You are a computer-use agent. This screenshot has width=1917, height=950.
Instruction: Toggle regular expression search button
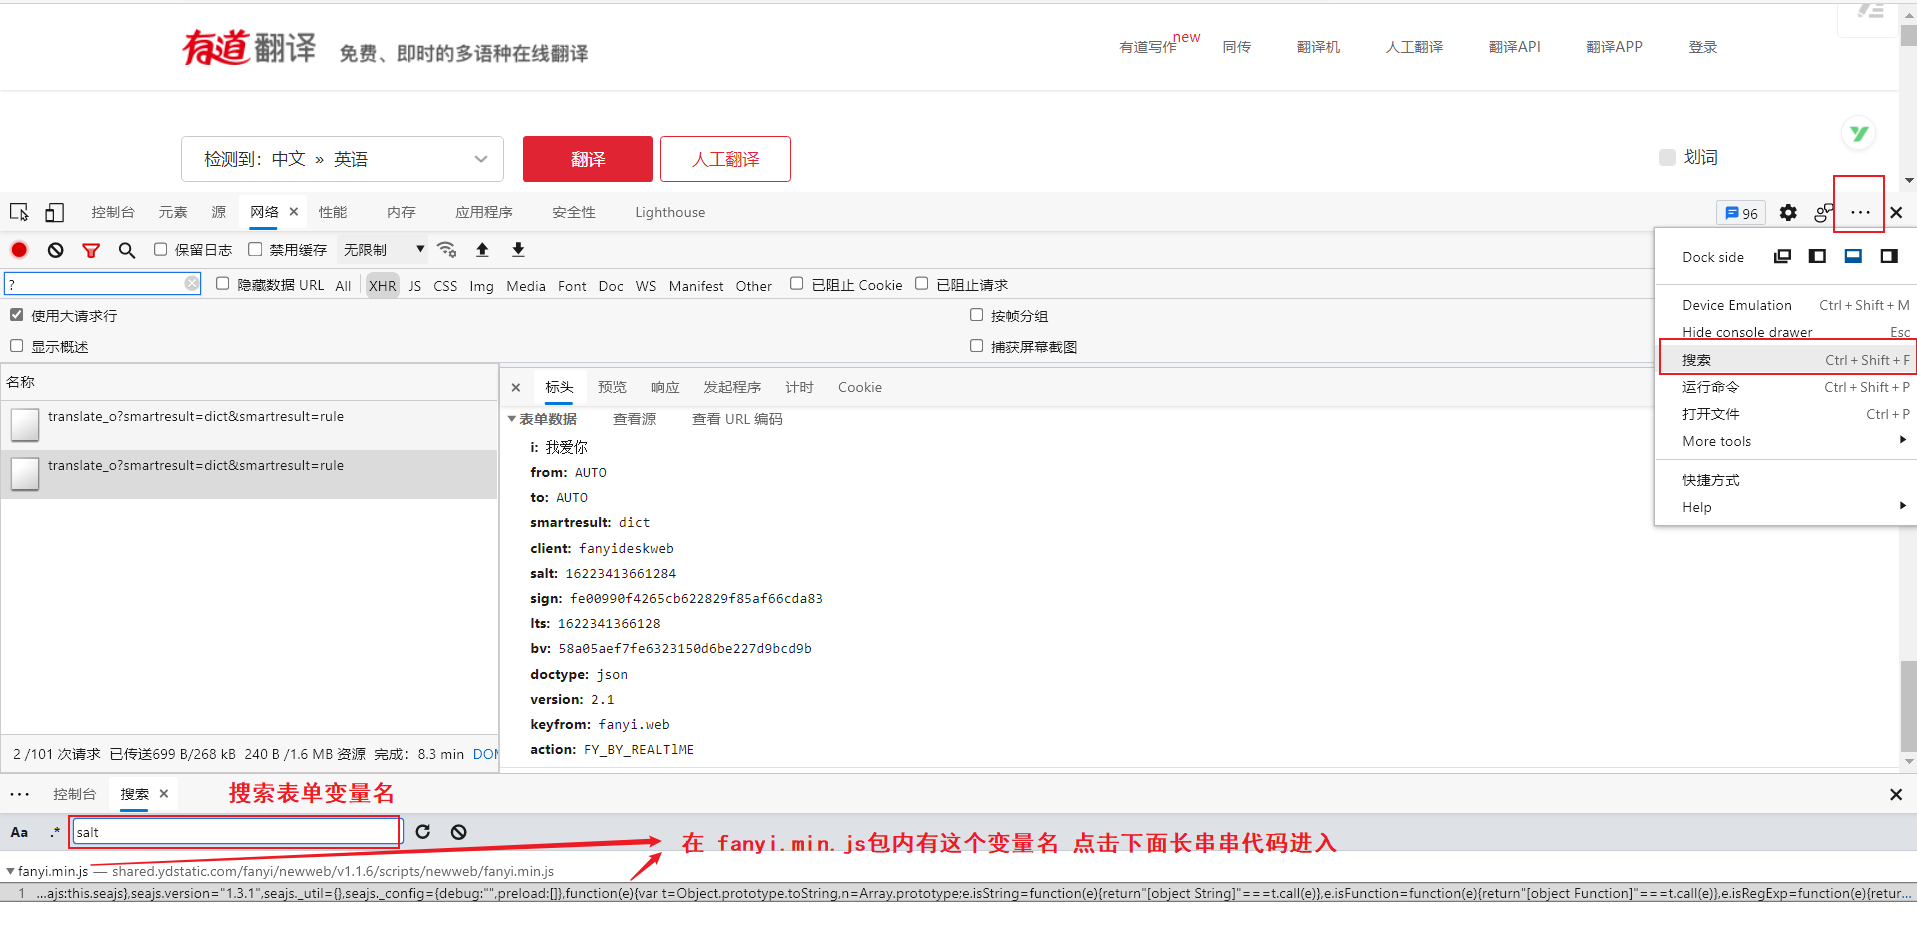click(55, 832)
